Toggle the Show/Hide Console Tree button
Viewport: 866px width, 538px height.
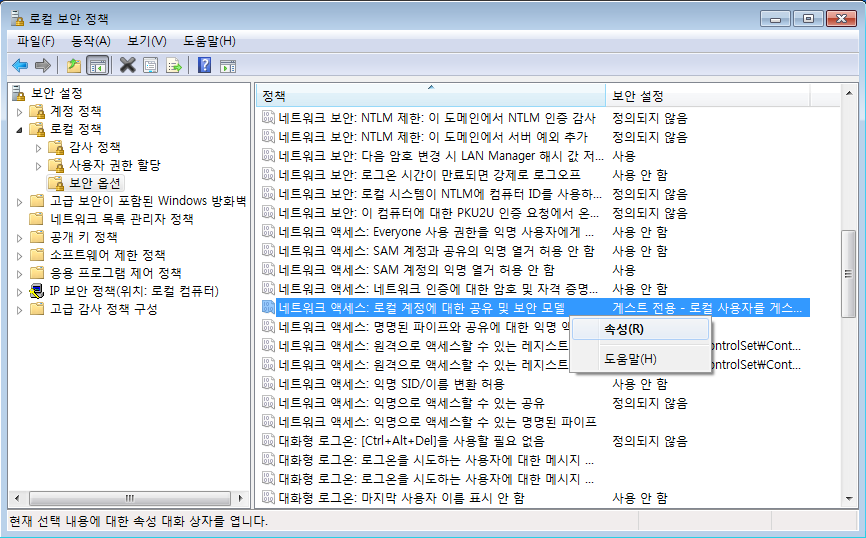(97, 65)
